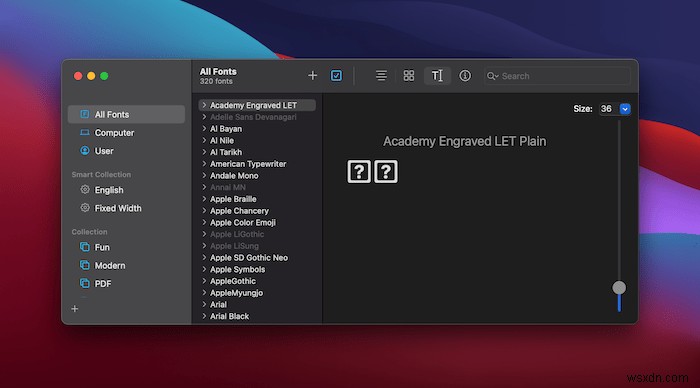Image resolution: width=700 pixels, height=388 pixels.
Task: Click the magnifier icon in the search field
Action: point(492,76)
